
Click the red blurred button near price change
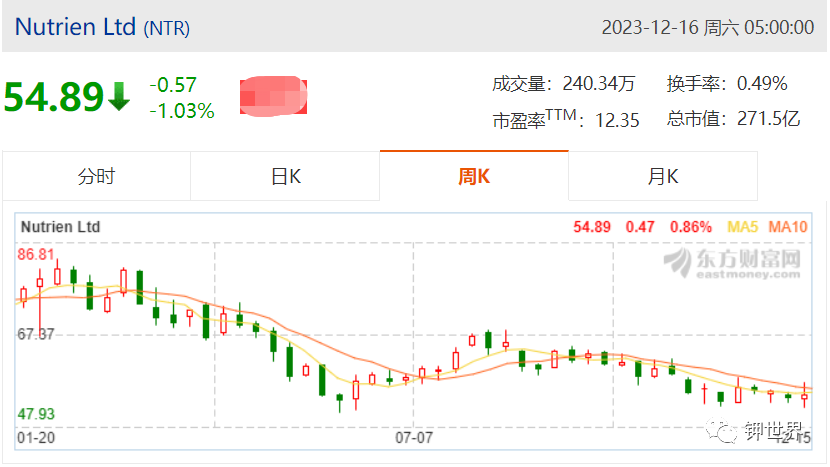[273, 96]
